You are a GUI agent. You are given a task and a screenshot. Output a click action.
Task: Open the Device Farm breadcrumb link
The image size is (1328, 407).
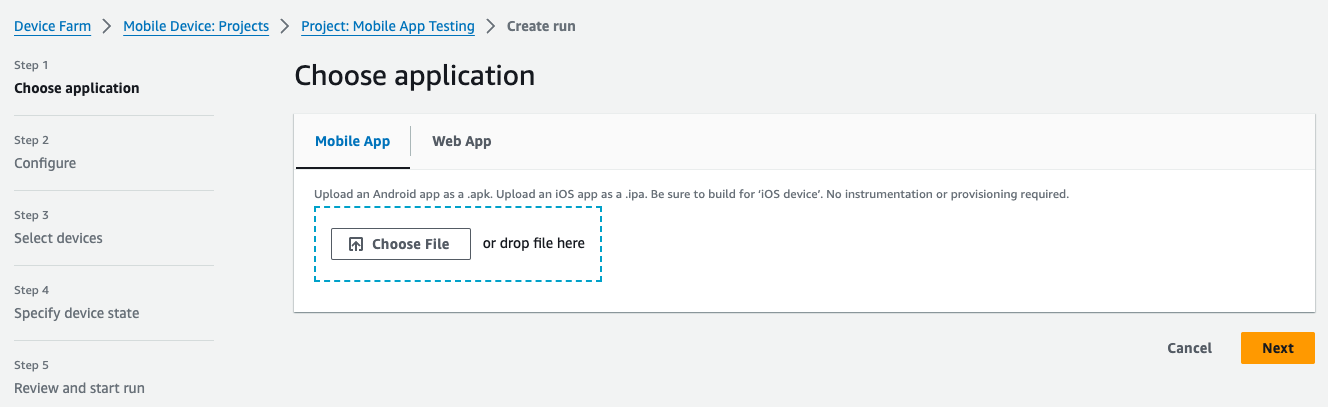pos(52,26)
